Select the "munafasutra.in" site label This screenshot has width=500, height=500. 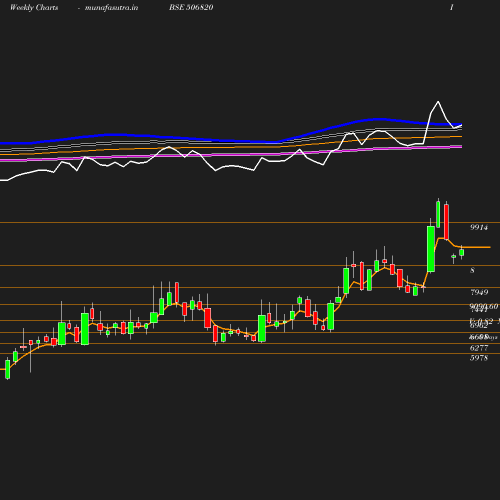click(111, 7)
